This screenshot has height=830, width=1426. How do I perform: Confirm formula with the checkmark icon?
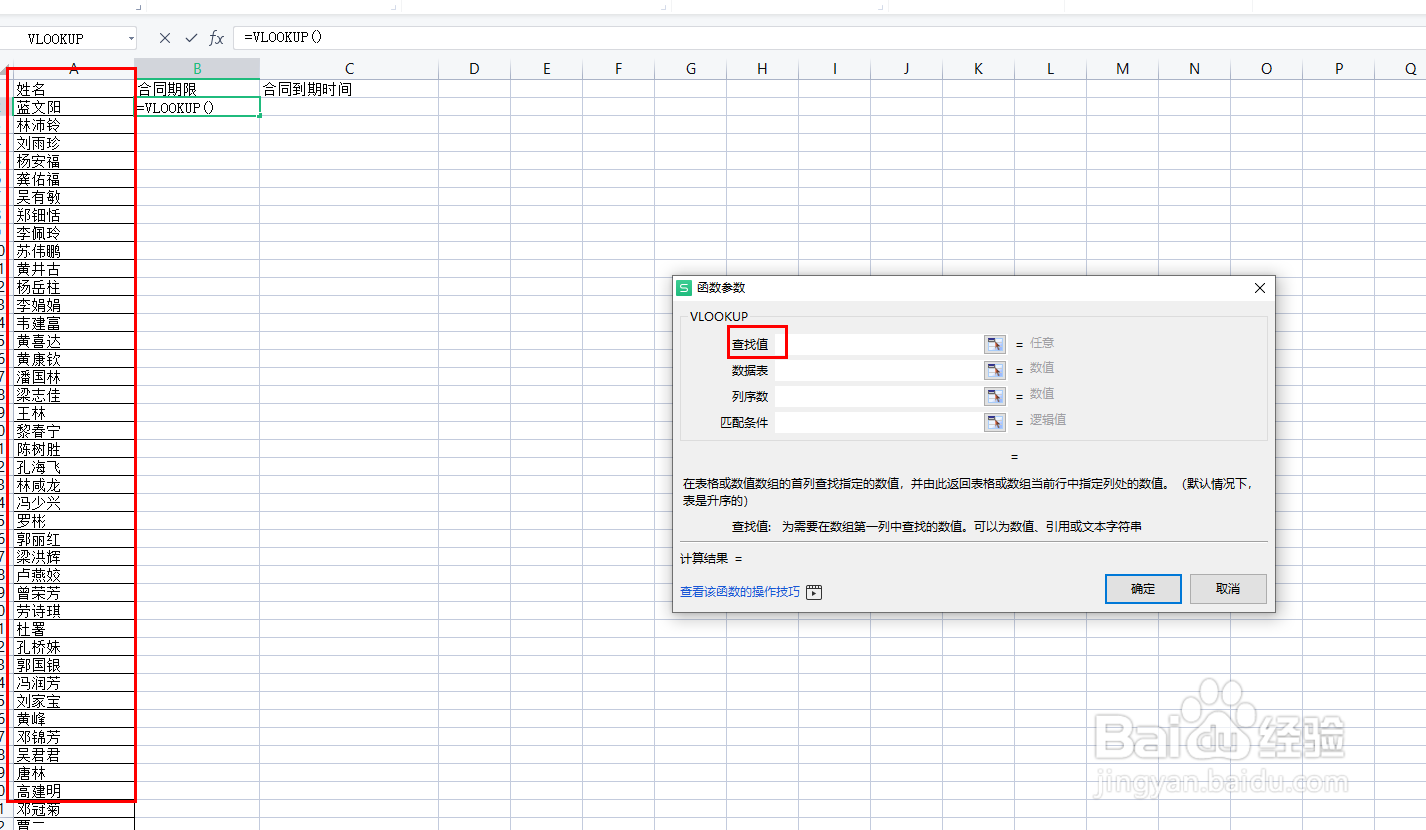pyautogui.click(x=191, y=38)
